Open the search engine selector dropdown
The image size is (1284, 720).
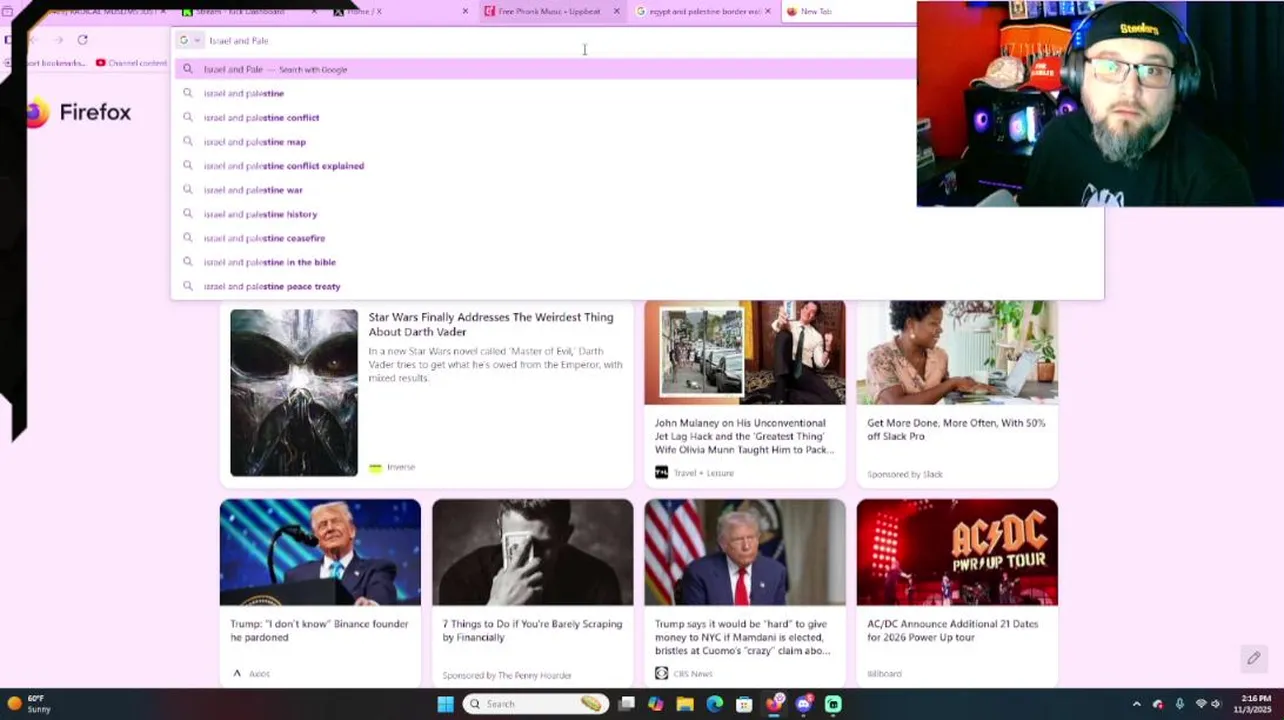coord(189,41)
